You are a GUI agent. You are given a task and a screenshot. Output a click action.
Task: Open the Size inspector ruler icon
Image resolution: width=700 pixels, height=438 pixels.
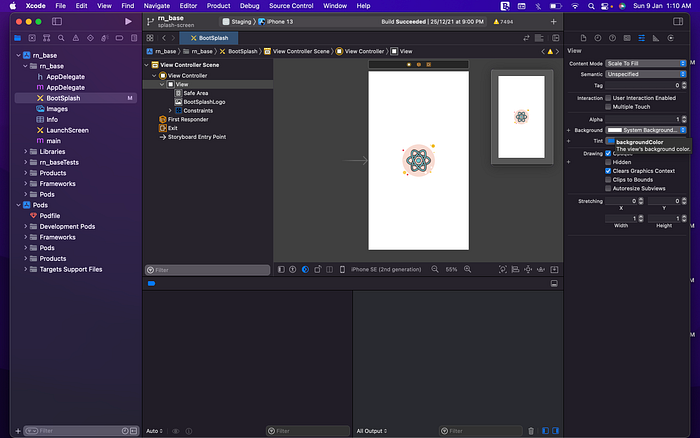(x=656, y=38)
